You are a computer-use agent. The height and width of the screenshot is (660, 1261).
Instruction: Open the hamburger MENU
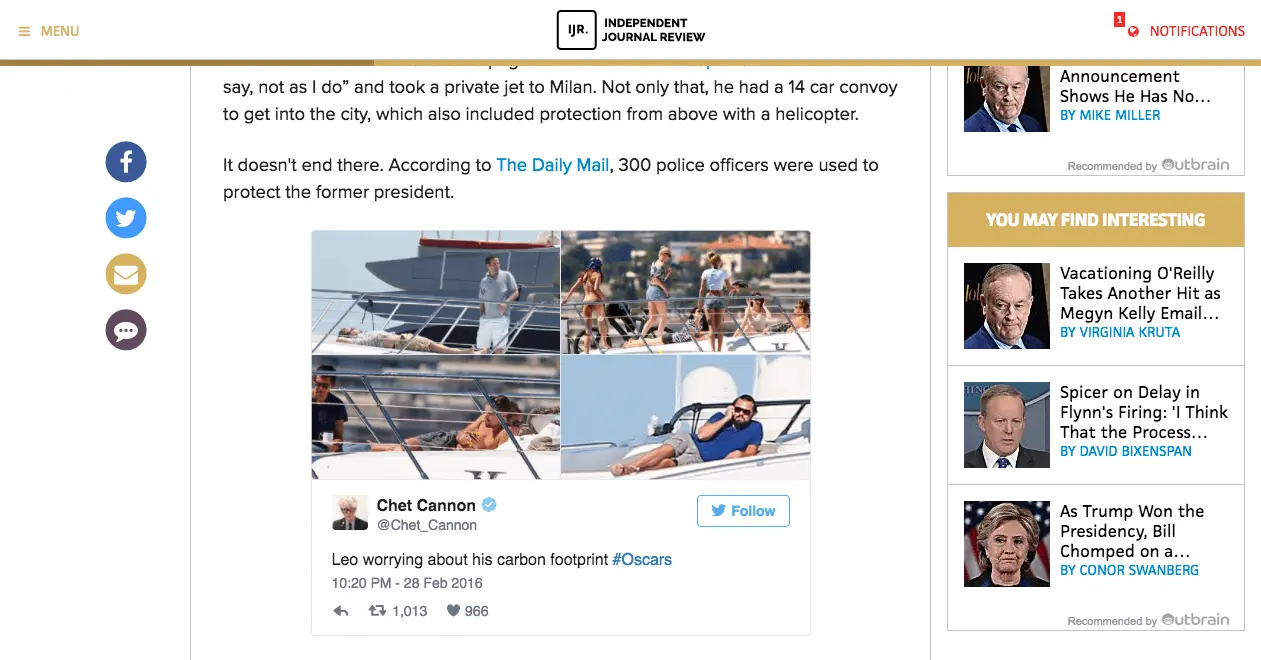(49, 31)
